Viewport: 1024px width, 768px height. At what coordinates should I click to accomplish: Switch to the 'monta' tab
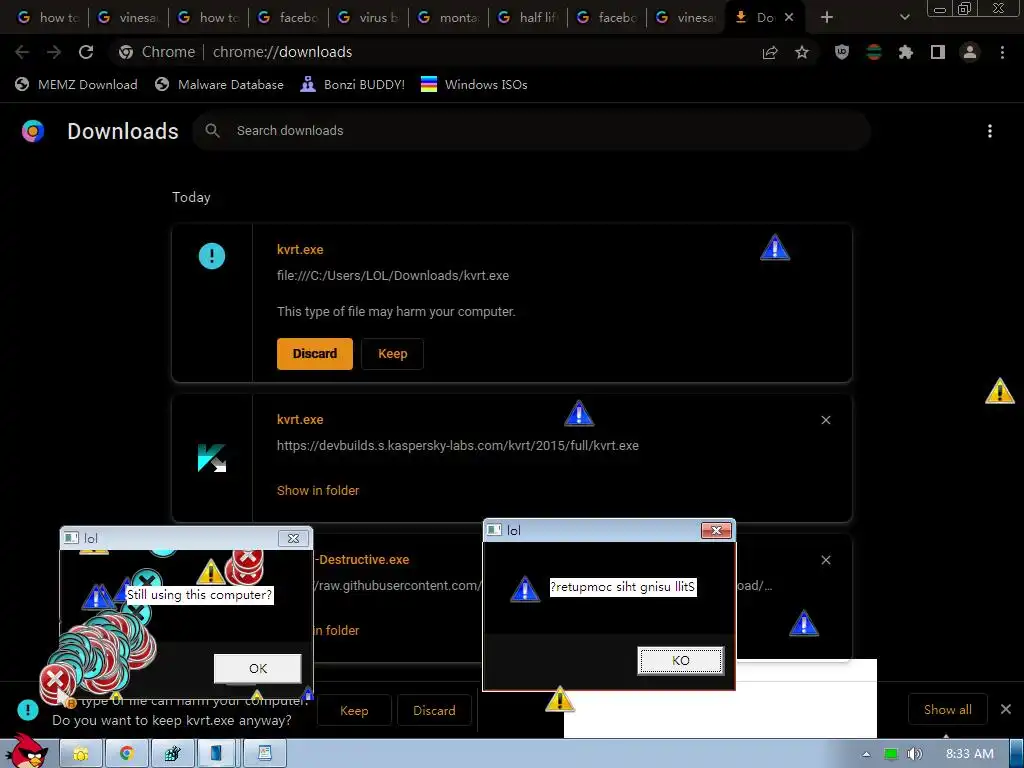tap(449, 18)
